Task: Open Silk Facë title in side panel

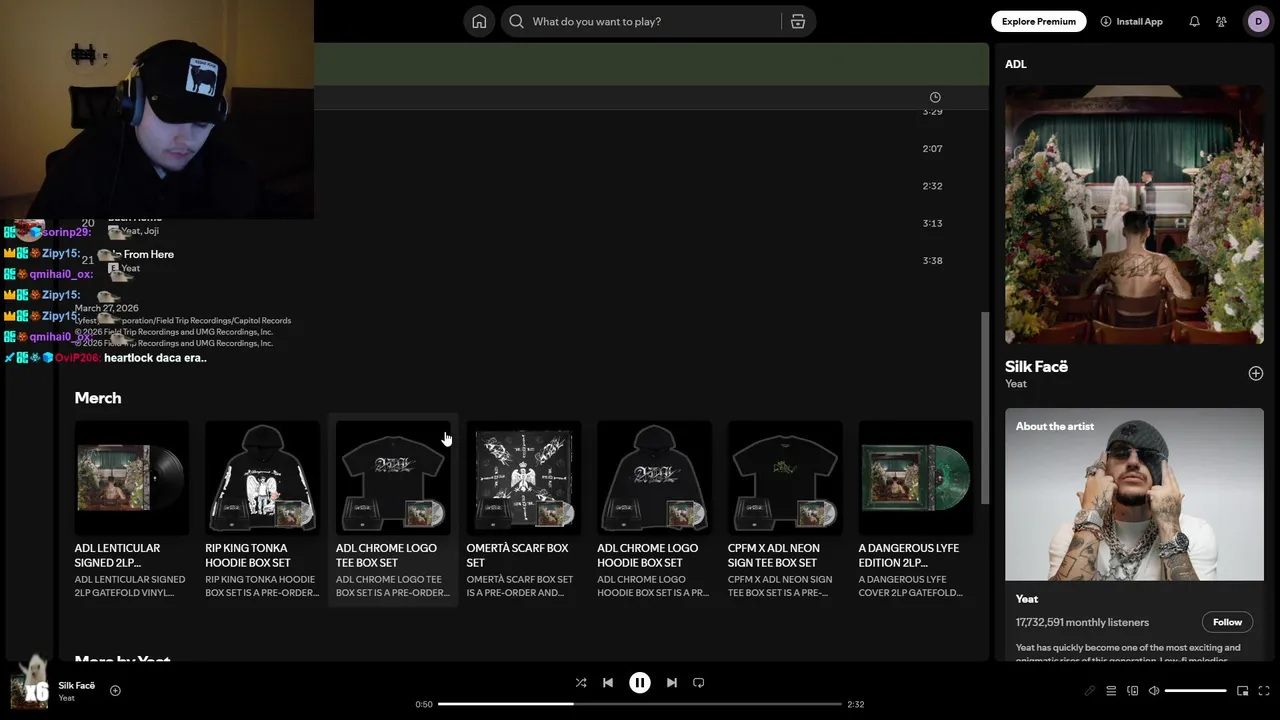Action: click(x=1037, y=367)
